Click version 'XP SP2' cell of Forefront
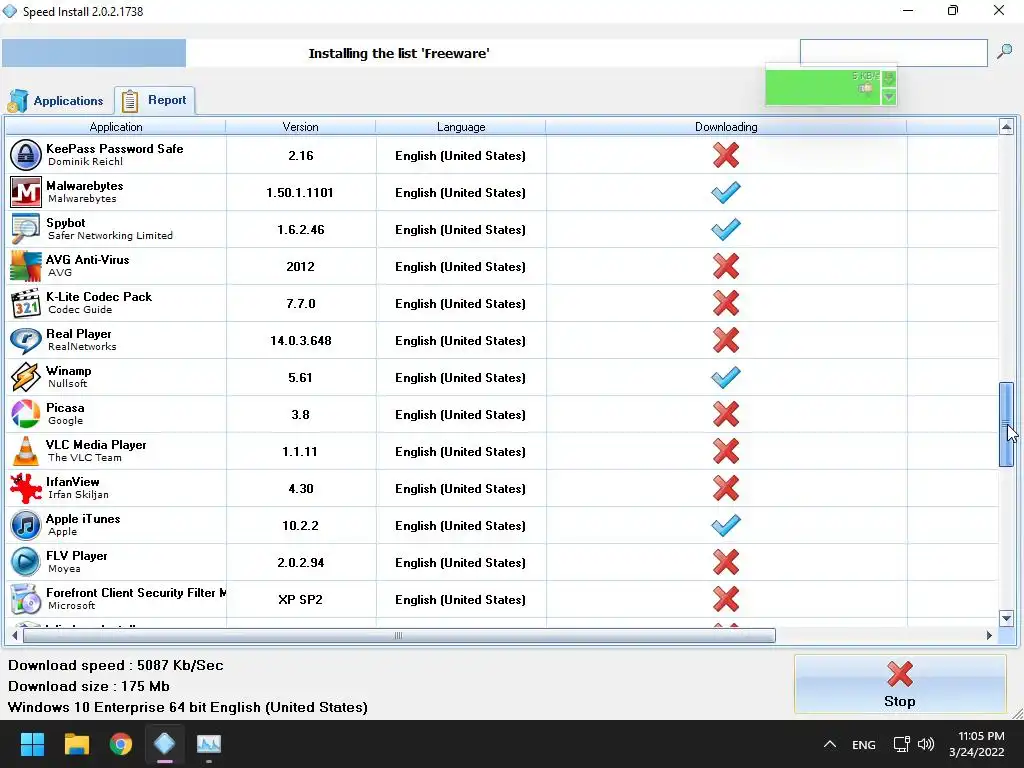1024x768 pixels. click(x=300, y=600)
